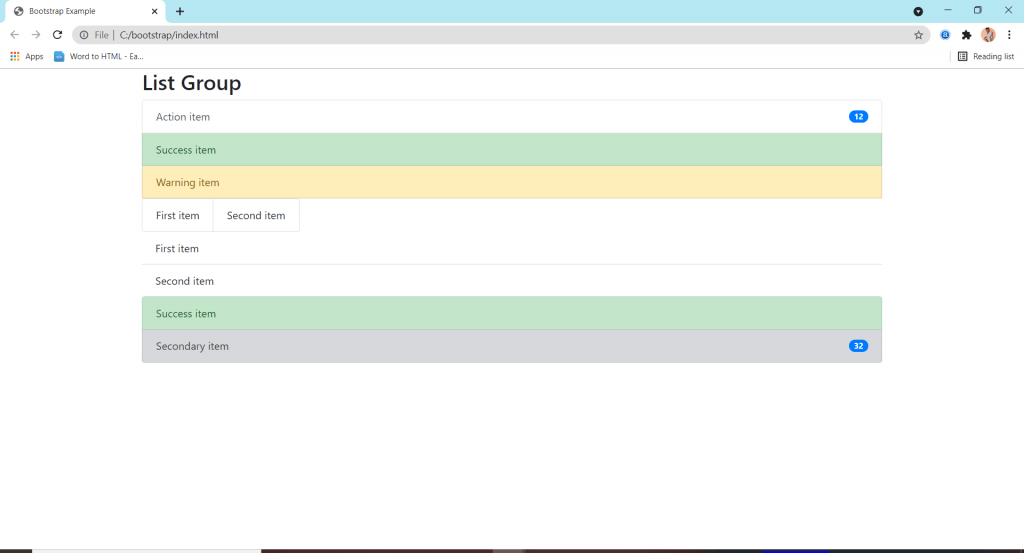This screenshot has height=553, width=1024.
Task: Click the Action item list row
Action: [512, 117]
